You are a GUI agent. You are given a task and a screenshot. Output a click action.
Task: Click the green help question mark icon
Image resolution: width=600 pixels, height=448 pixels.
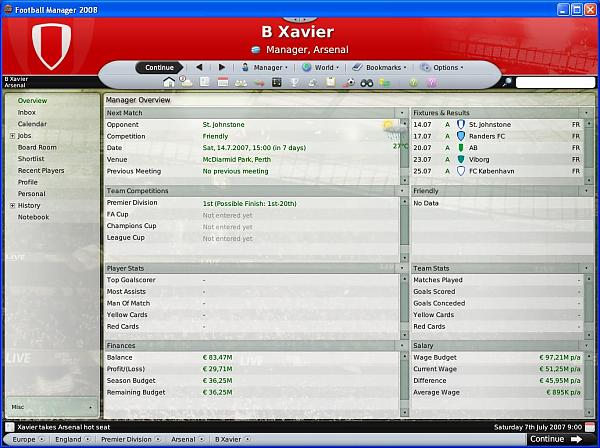(x=413, y=81)
